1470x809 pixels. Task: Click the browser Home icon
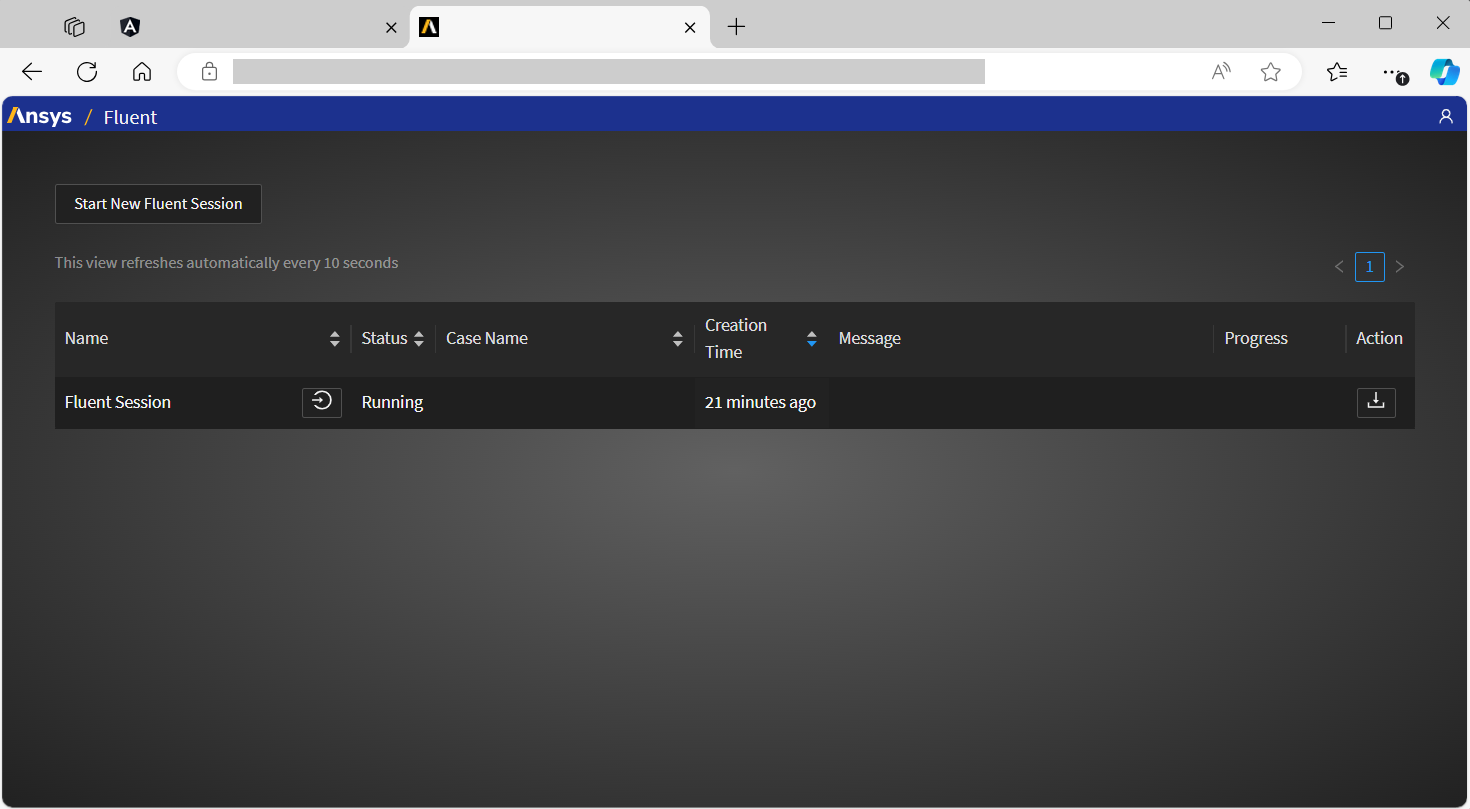click(x=141, y=71)
